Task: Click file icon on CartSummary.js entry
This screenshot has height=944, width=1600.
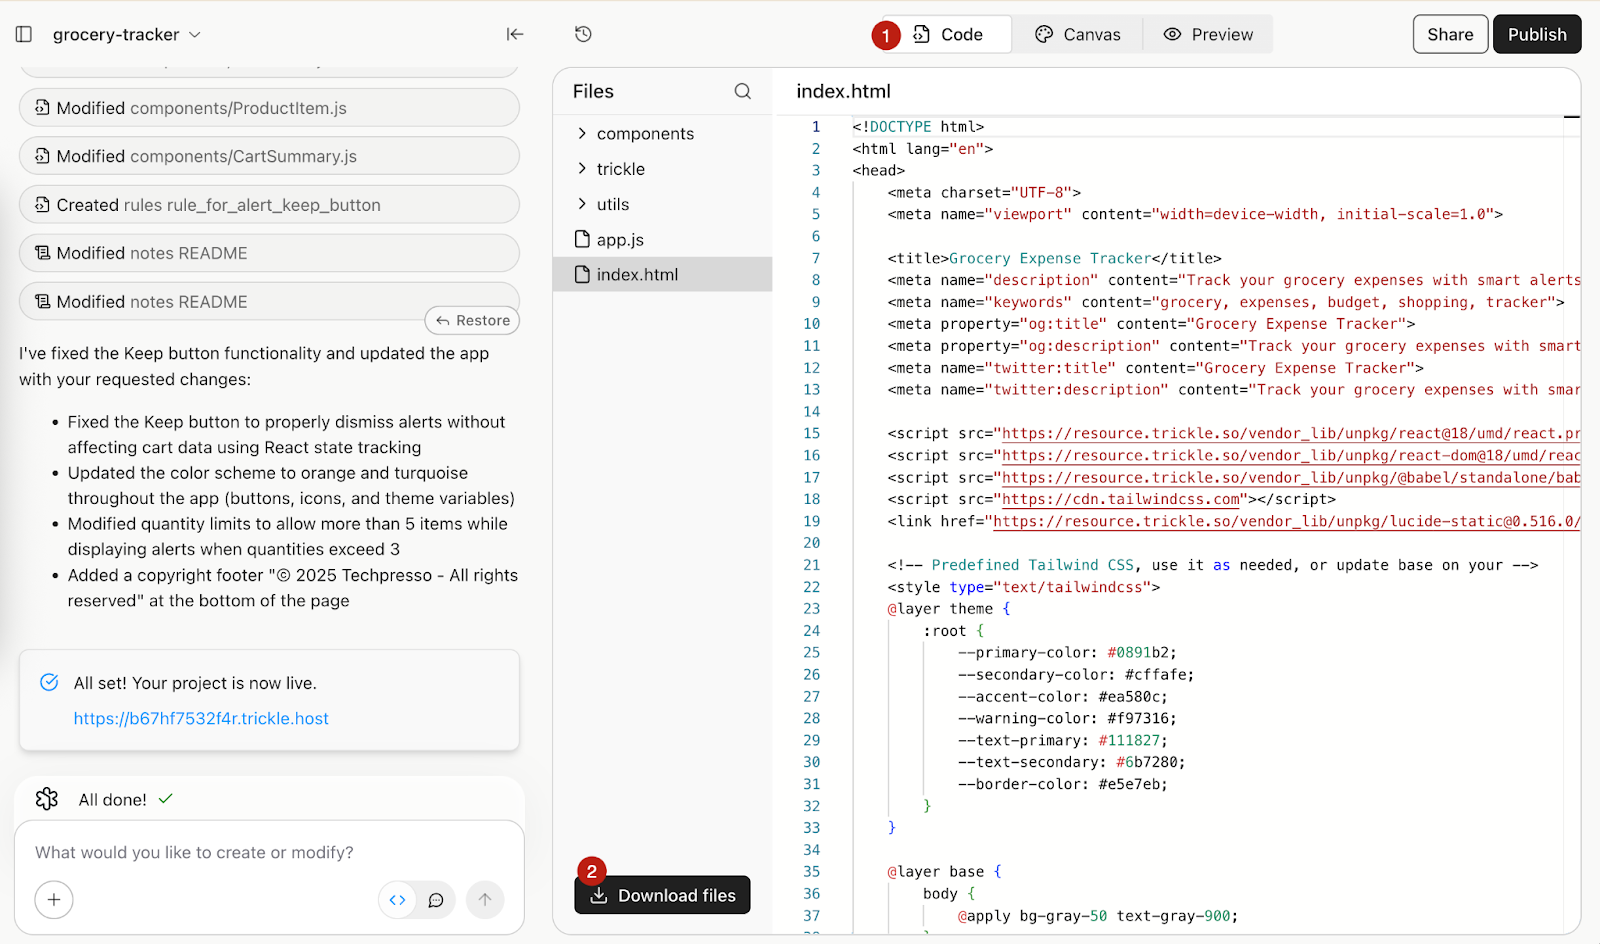Action: coord(42,155)
